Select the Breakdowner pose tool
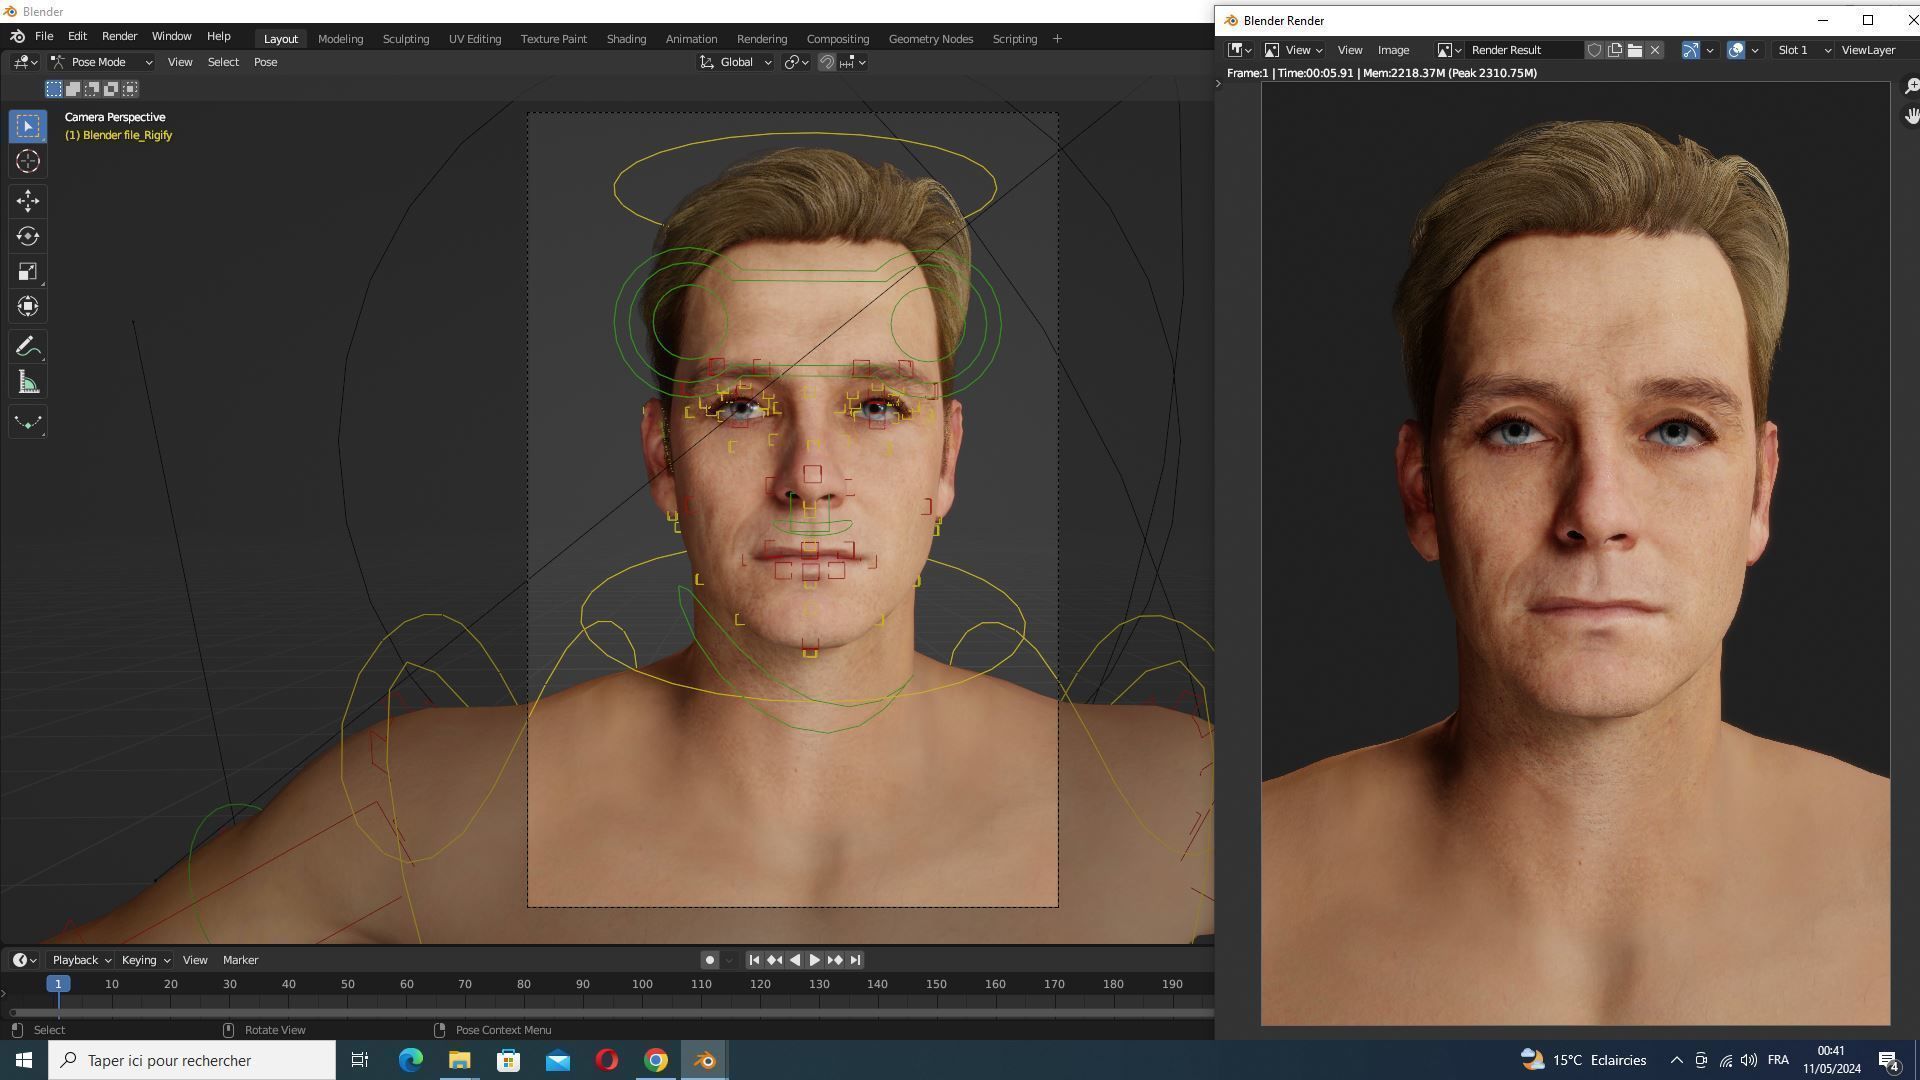The image size is (1920, 1080). pyautogui.click(x=27, y=422)
